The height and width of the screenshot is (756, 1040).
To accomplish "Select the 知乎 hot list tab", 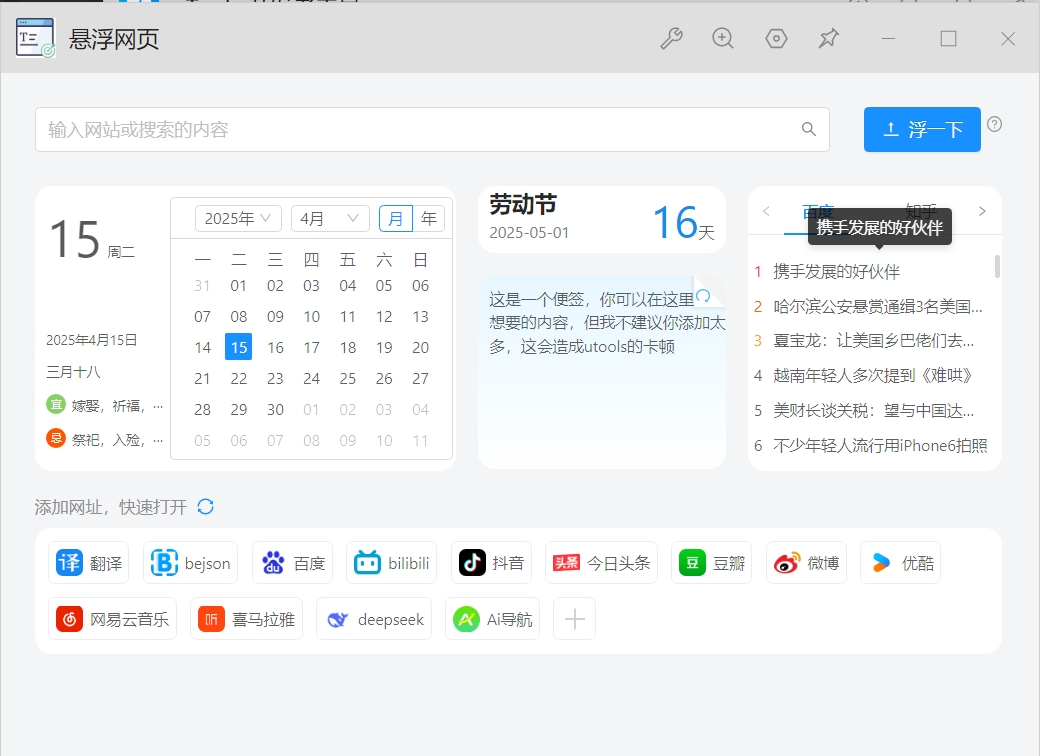I will coord(921,209).
